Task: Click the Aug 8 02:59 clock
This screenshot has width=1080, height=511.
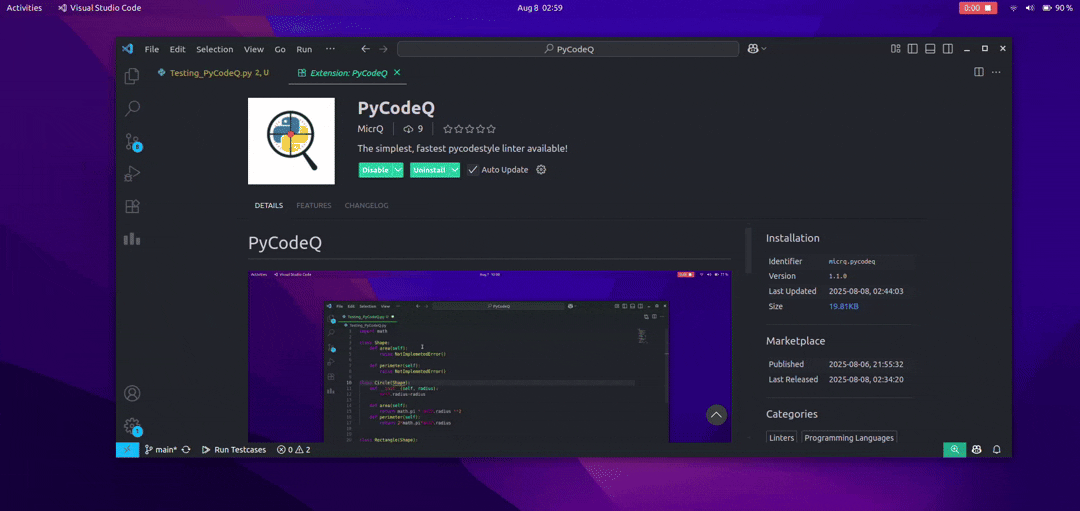Action: pos(539,8)
